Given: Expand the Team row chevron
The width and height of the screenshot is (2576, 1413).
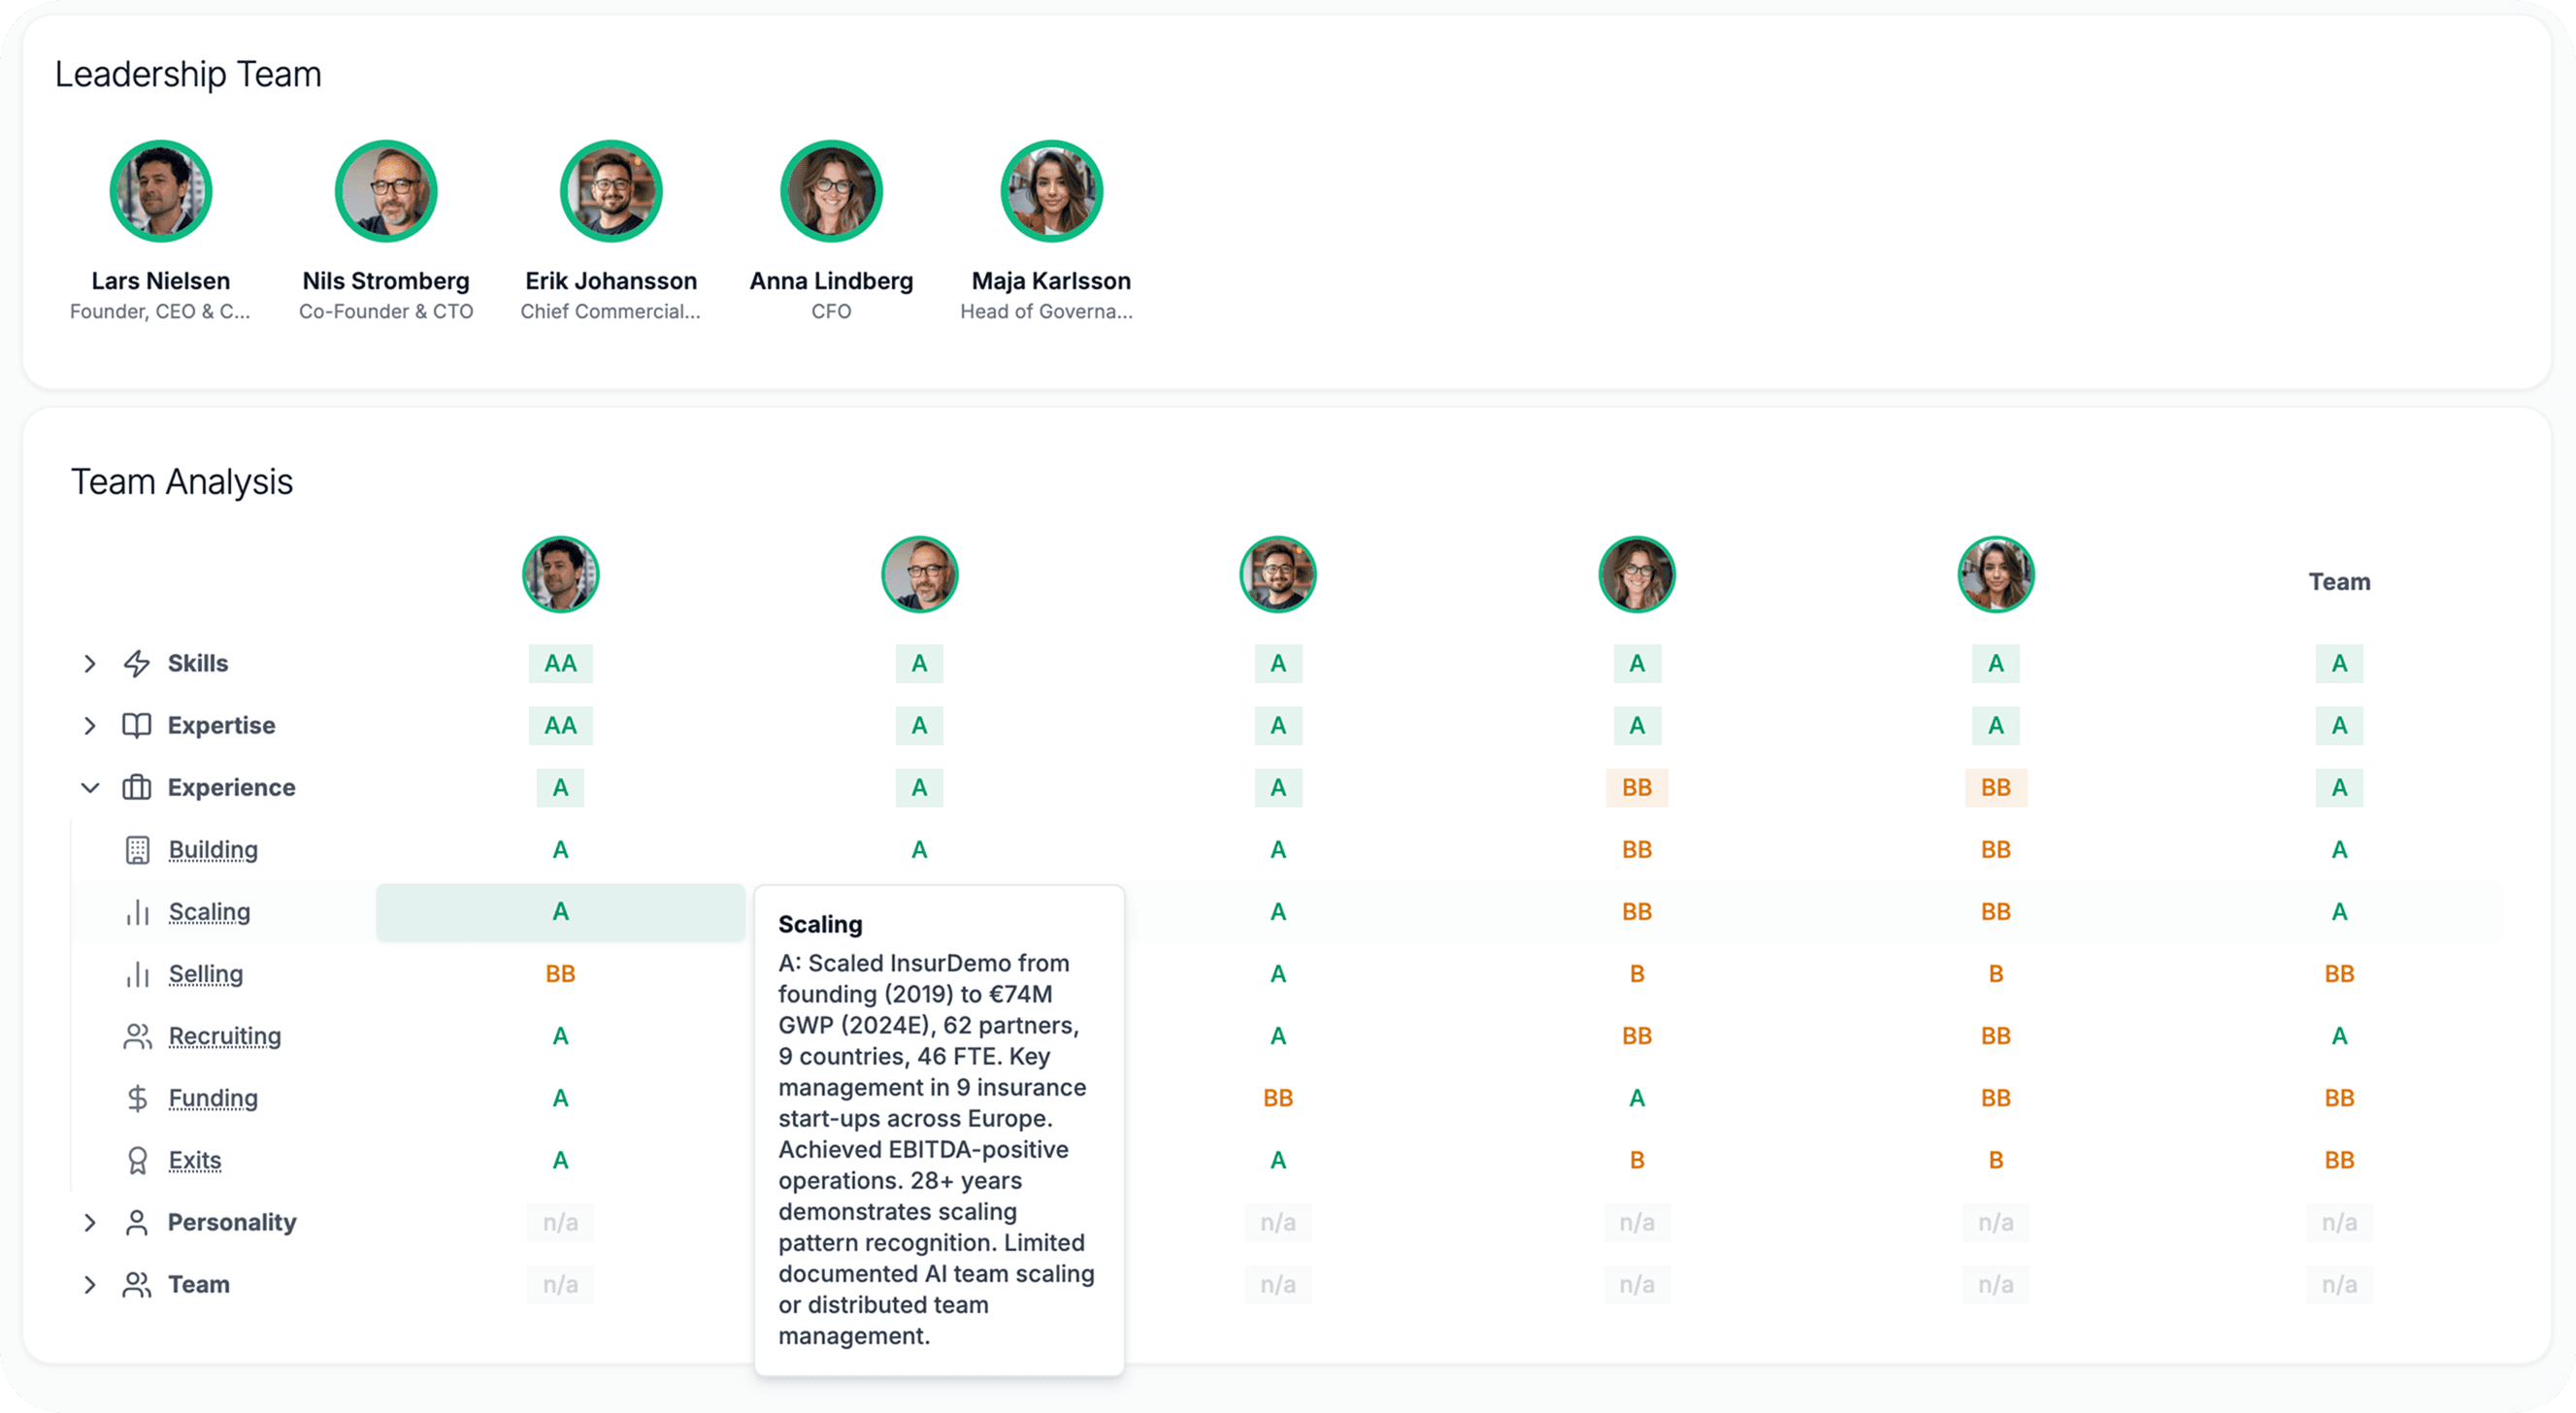Looking at the screenshot, I should (90, 1284).
